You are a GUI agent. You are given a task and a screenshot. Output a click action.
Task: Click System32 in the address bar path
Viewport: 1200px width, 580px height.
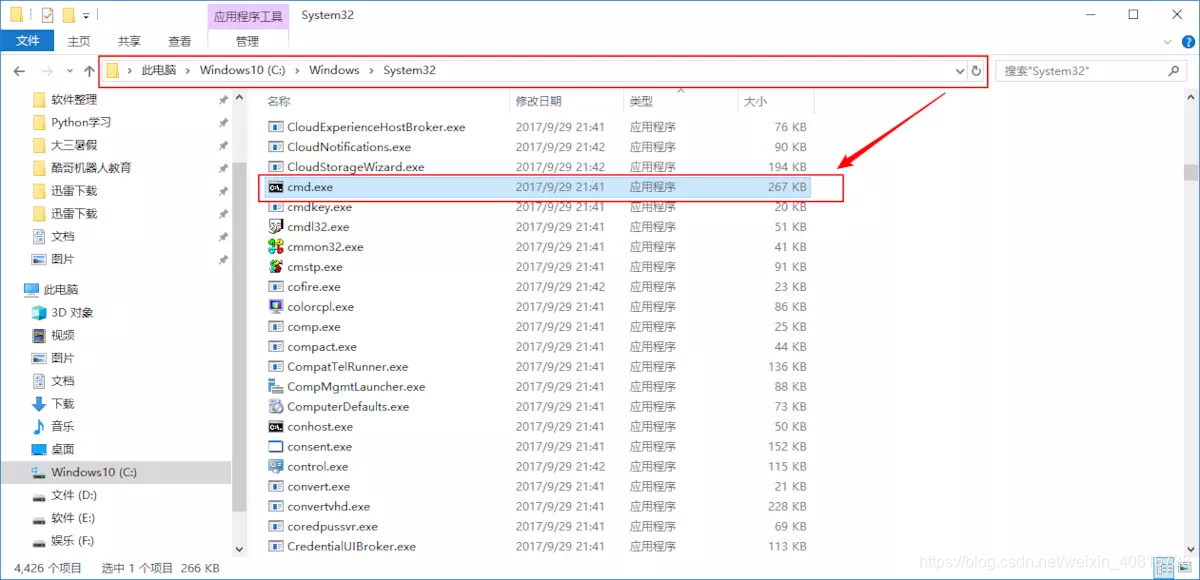(x=409, y=71)
